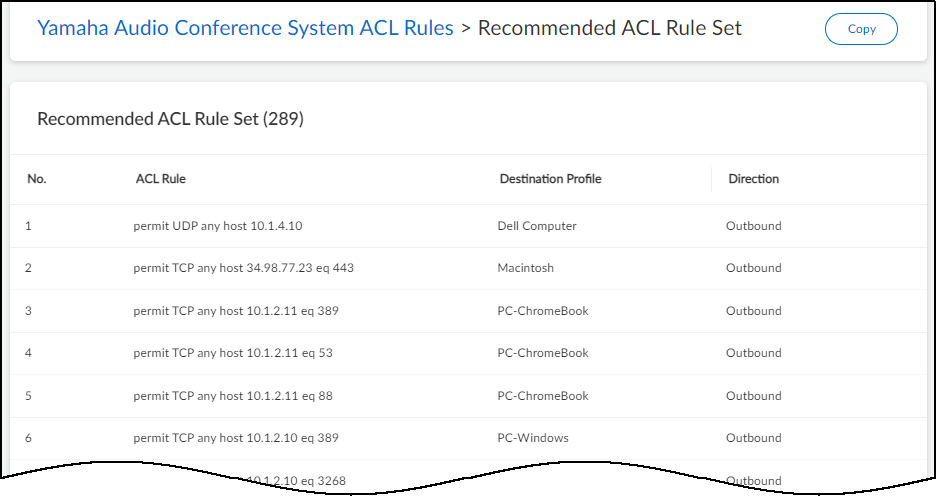Click rule permit TCP 10.1.2.11 eq 53
The image size is (936, 496).
tap(233, 353)
